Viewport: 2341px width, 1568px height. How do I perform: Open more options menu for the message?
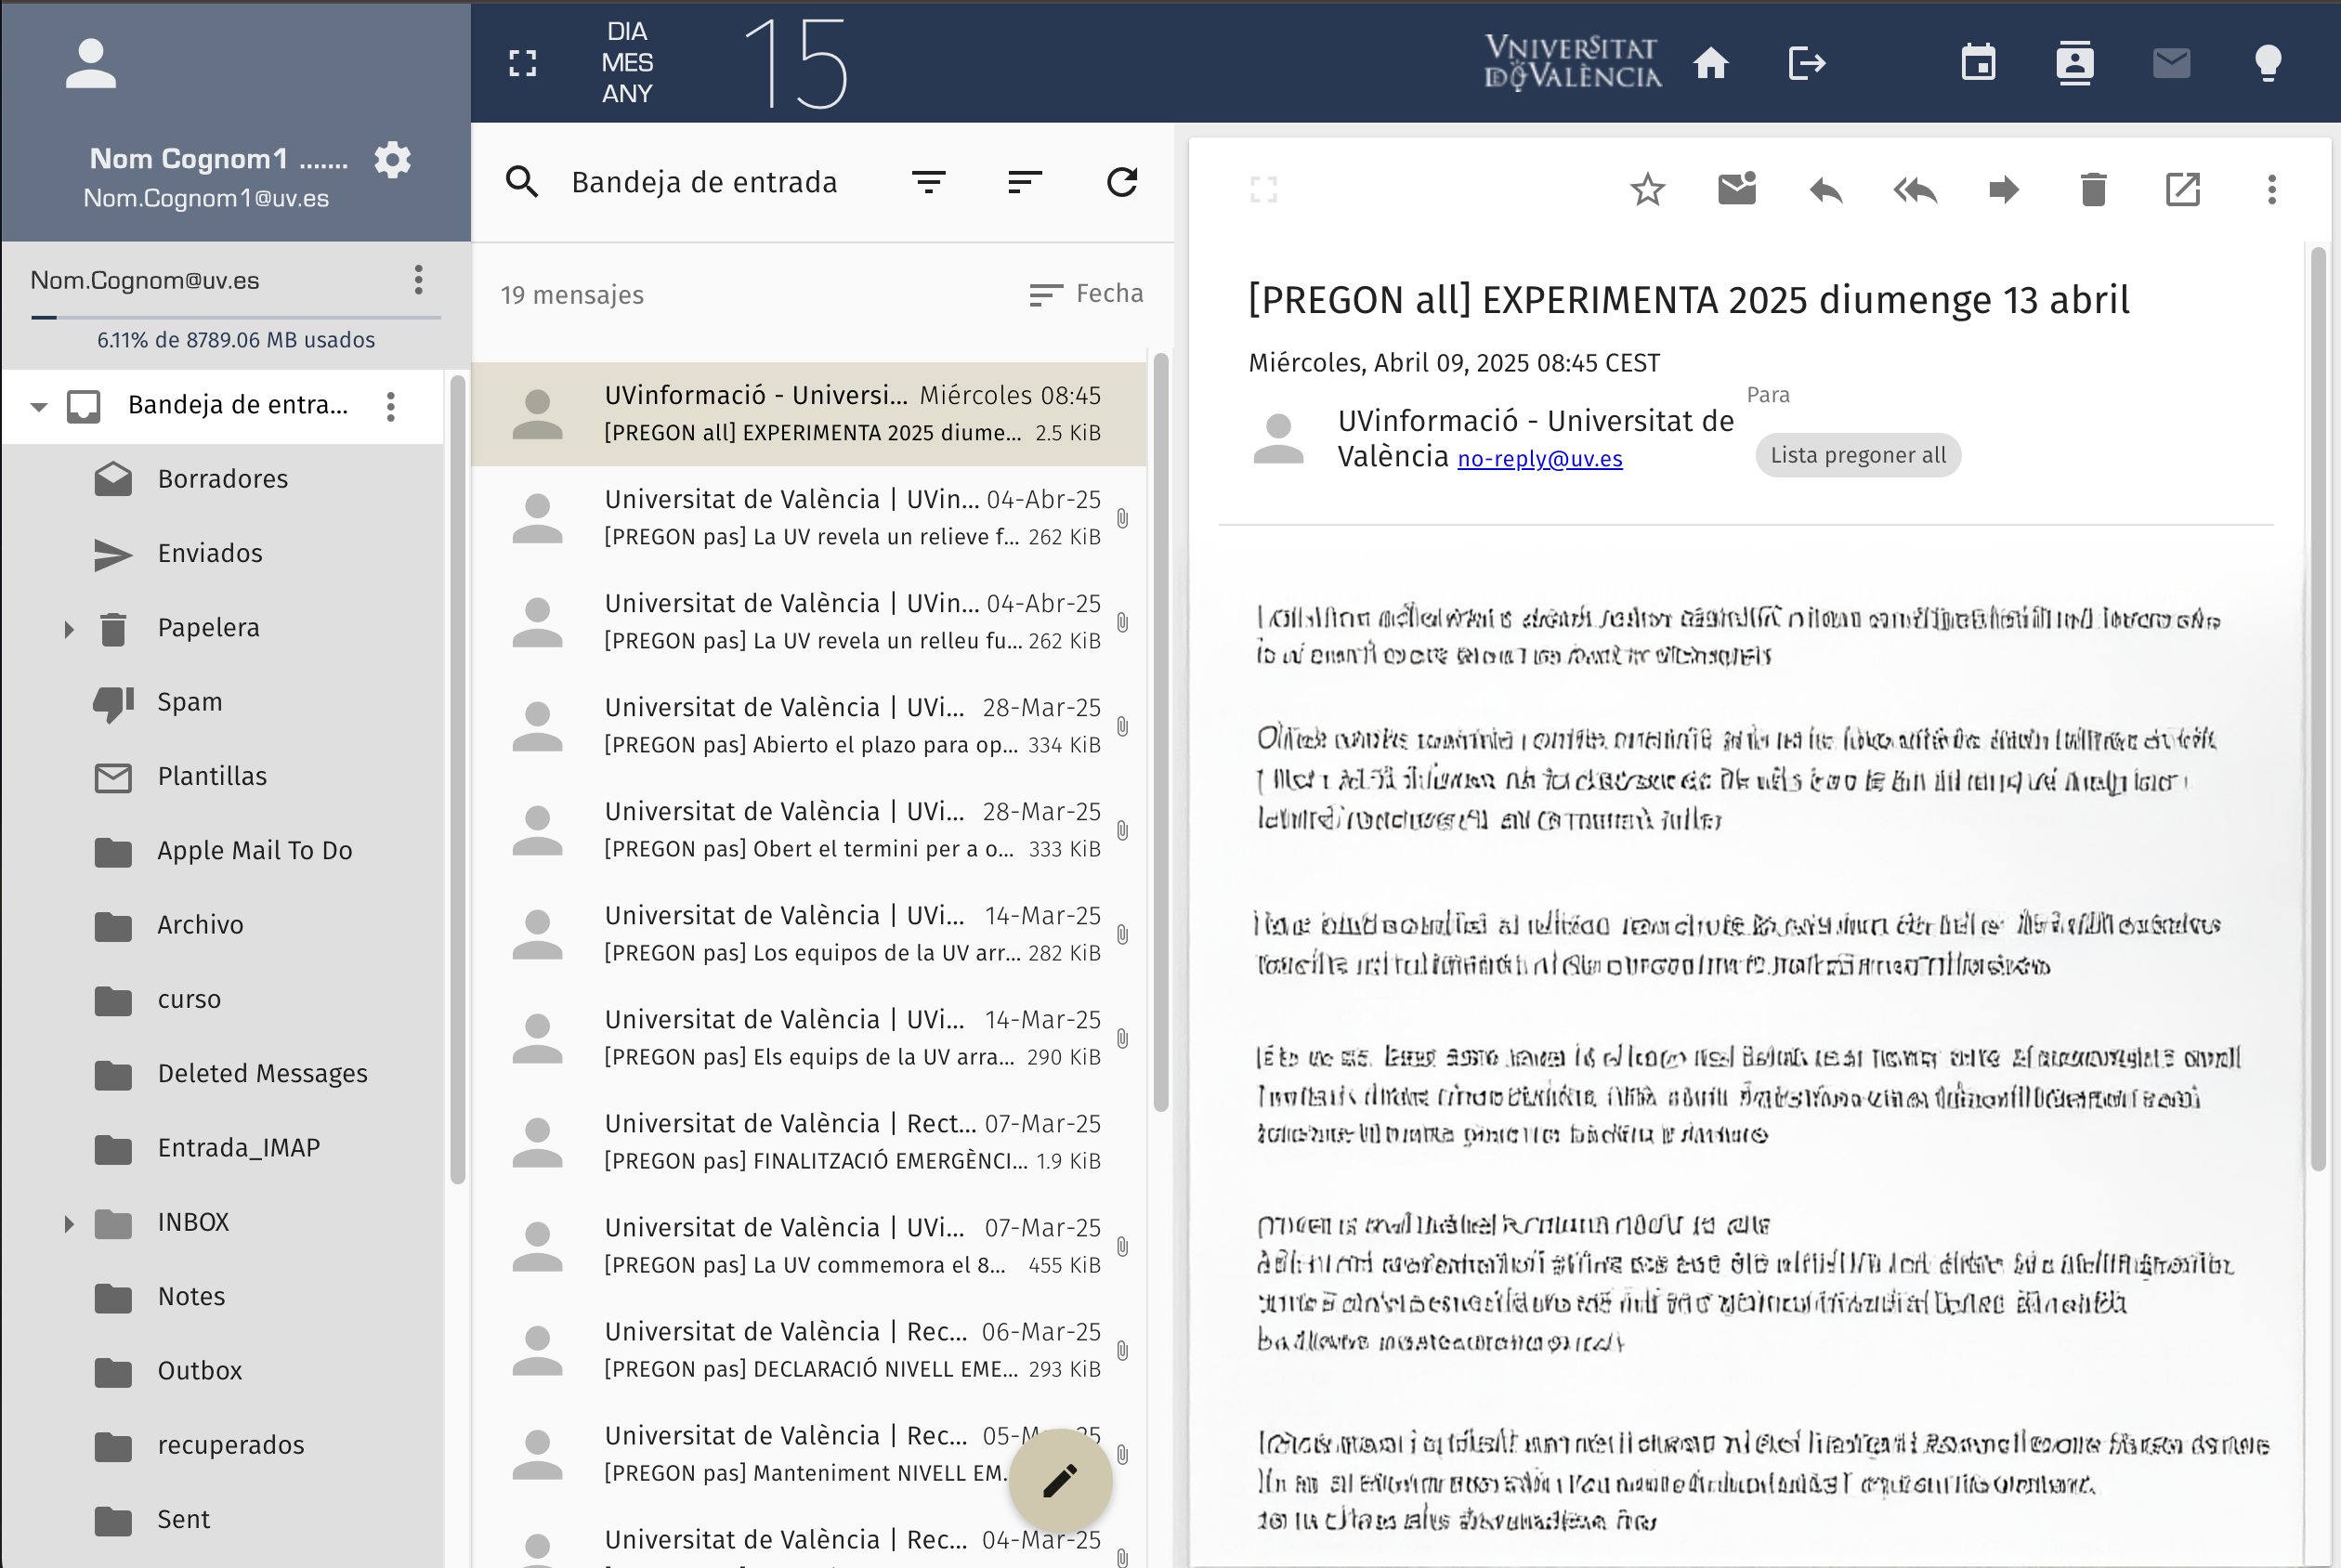click(2271, 189)
